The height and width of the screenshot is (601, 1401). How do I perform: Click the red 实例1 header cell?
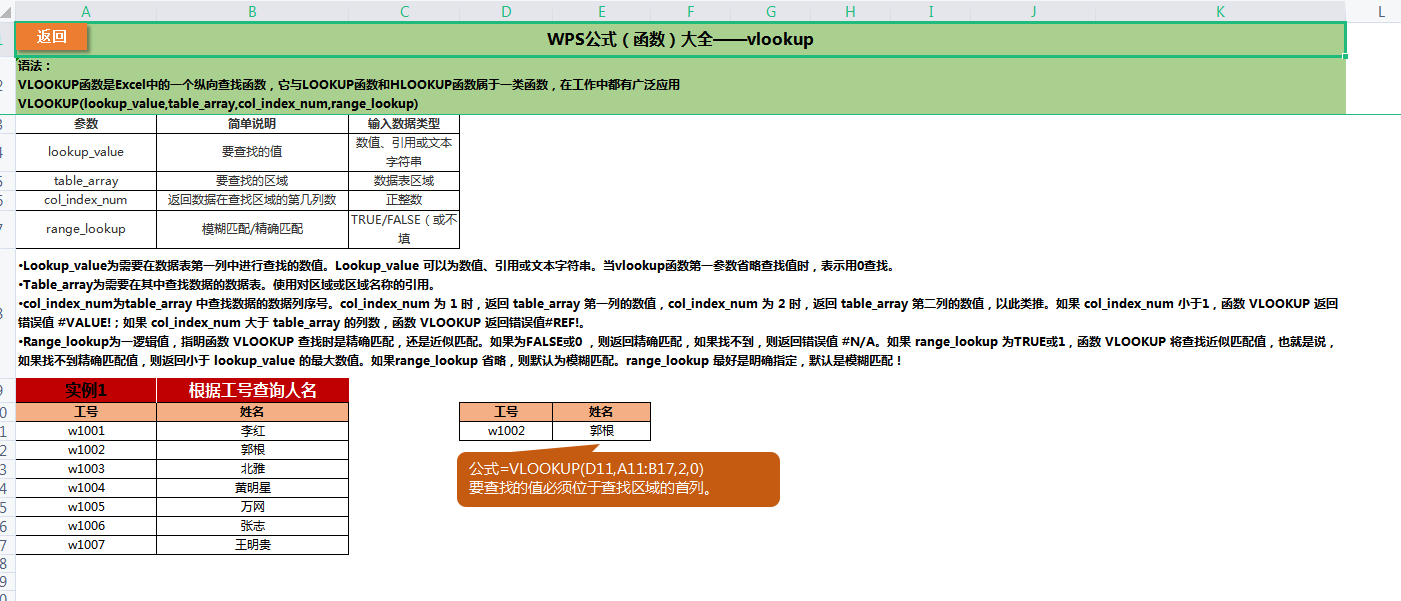[86, 391]
